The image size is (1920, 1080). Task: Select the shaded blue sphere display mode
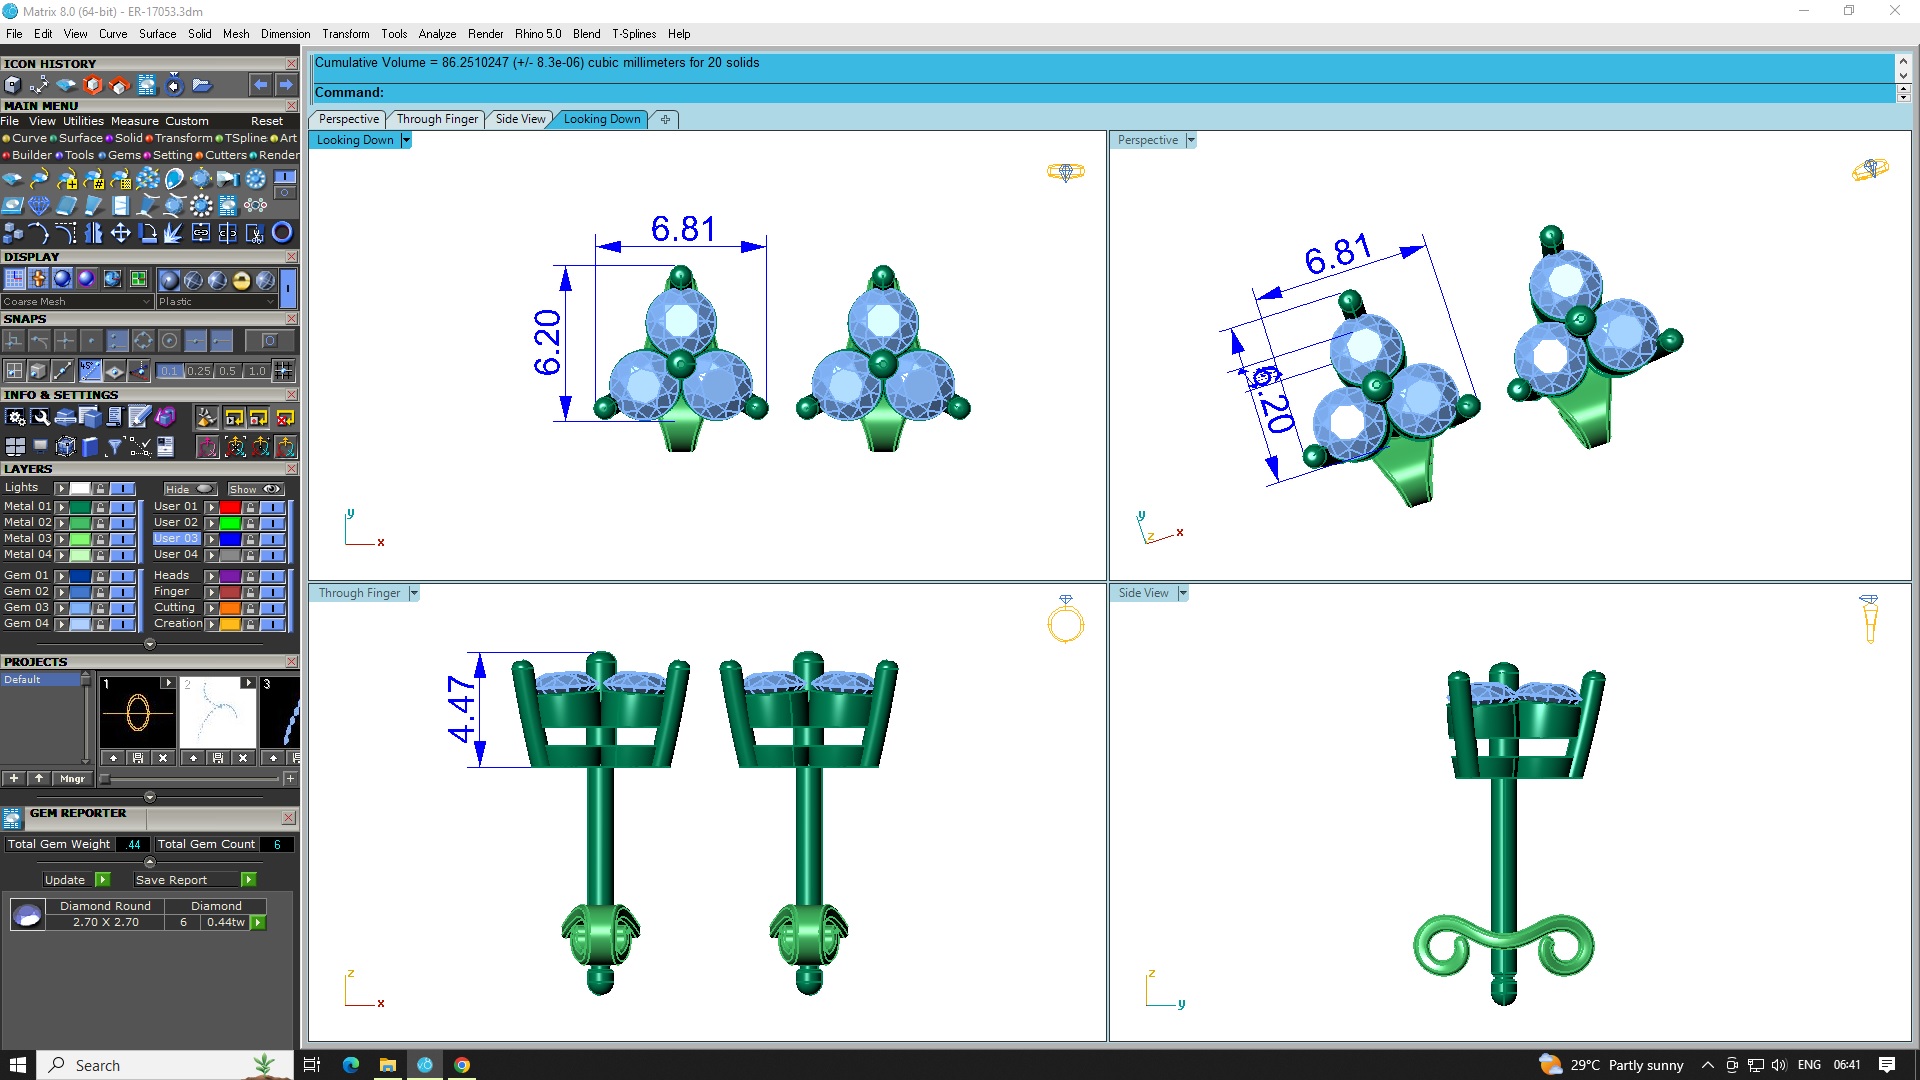tap(62, 279)
